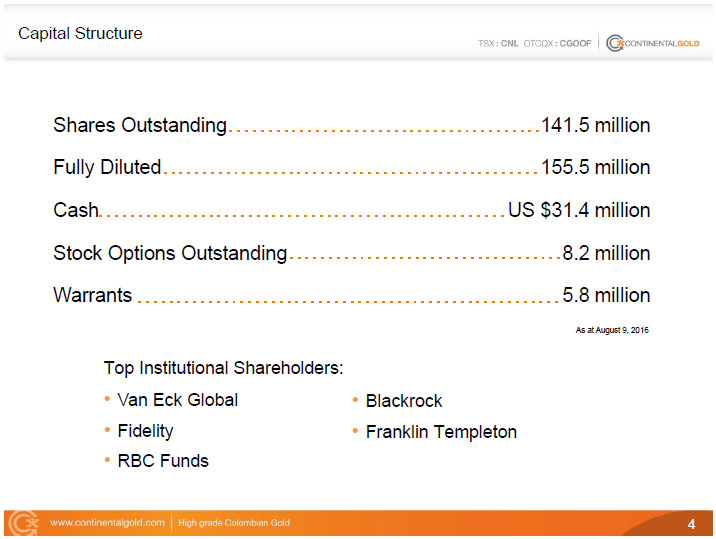Click the TSX: CNL ticker text
Screen dimensions: 716x539
point(498,44)
